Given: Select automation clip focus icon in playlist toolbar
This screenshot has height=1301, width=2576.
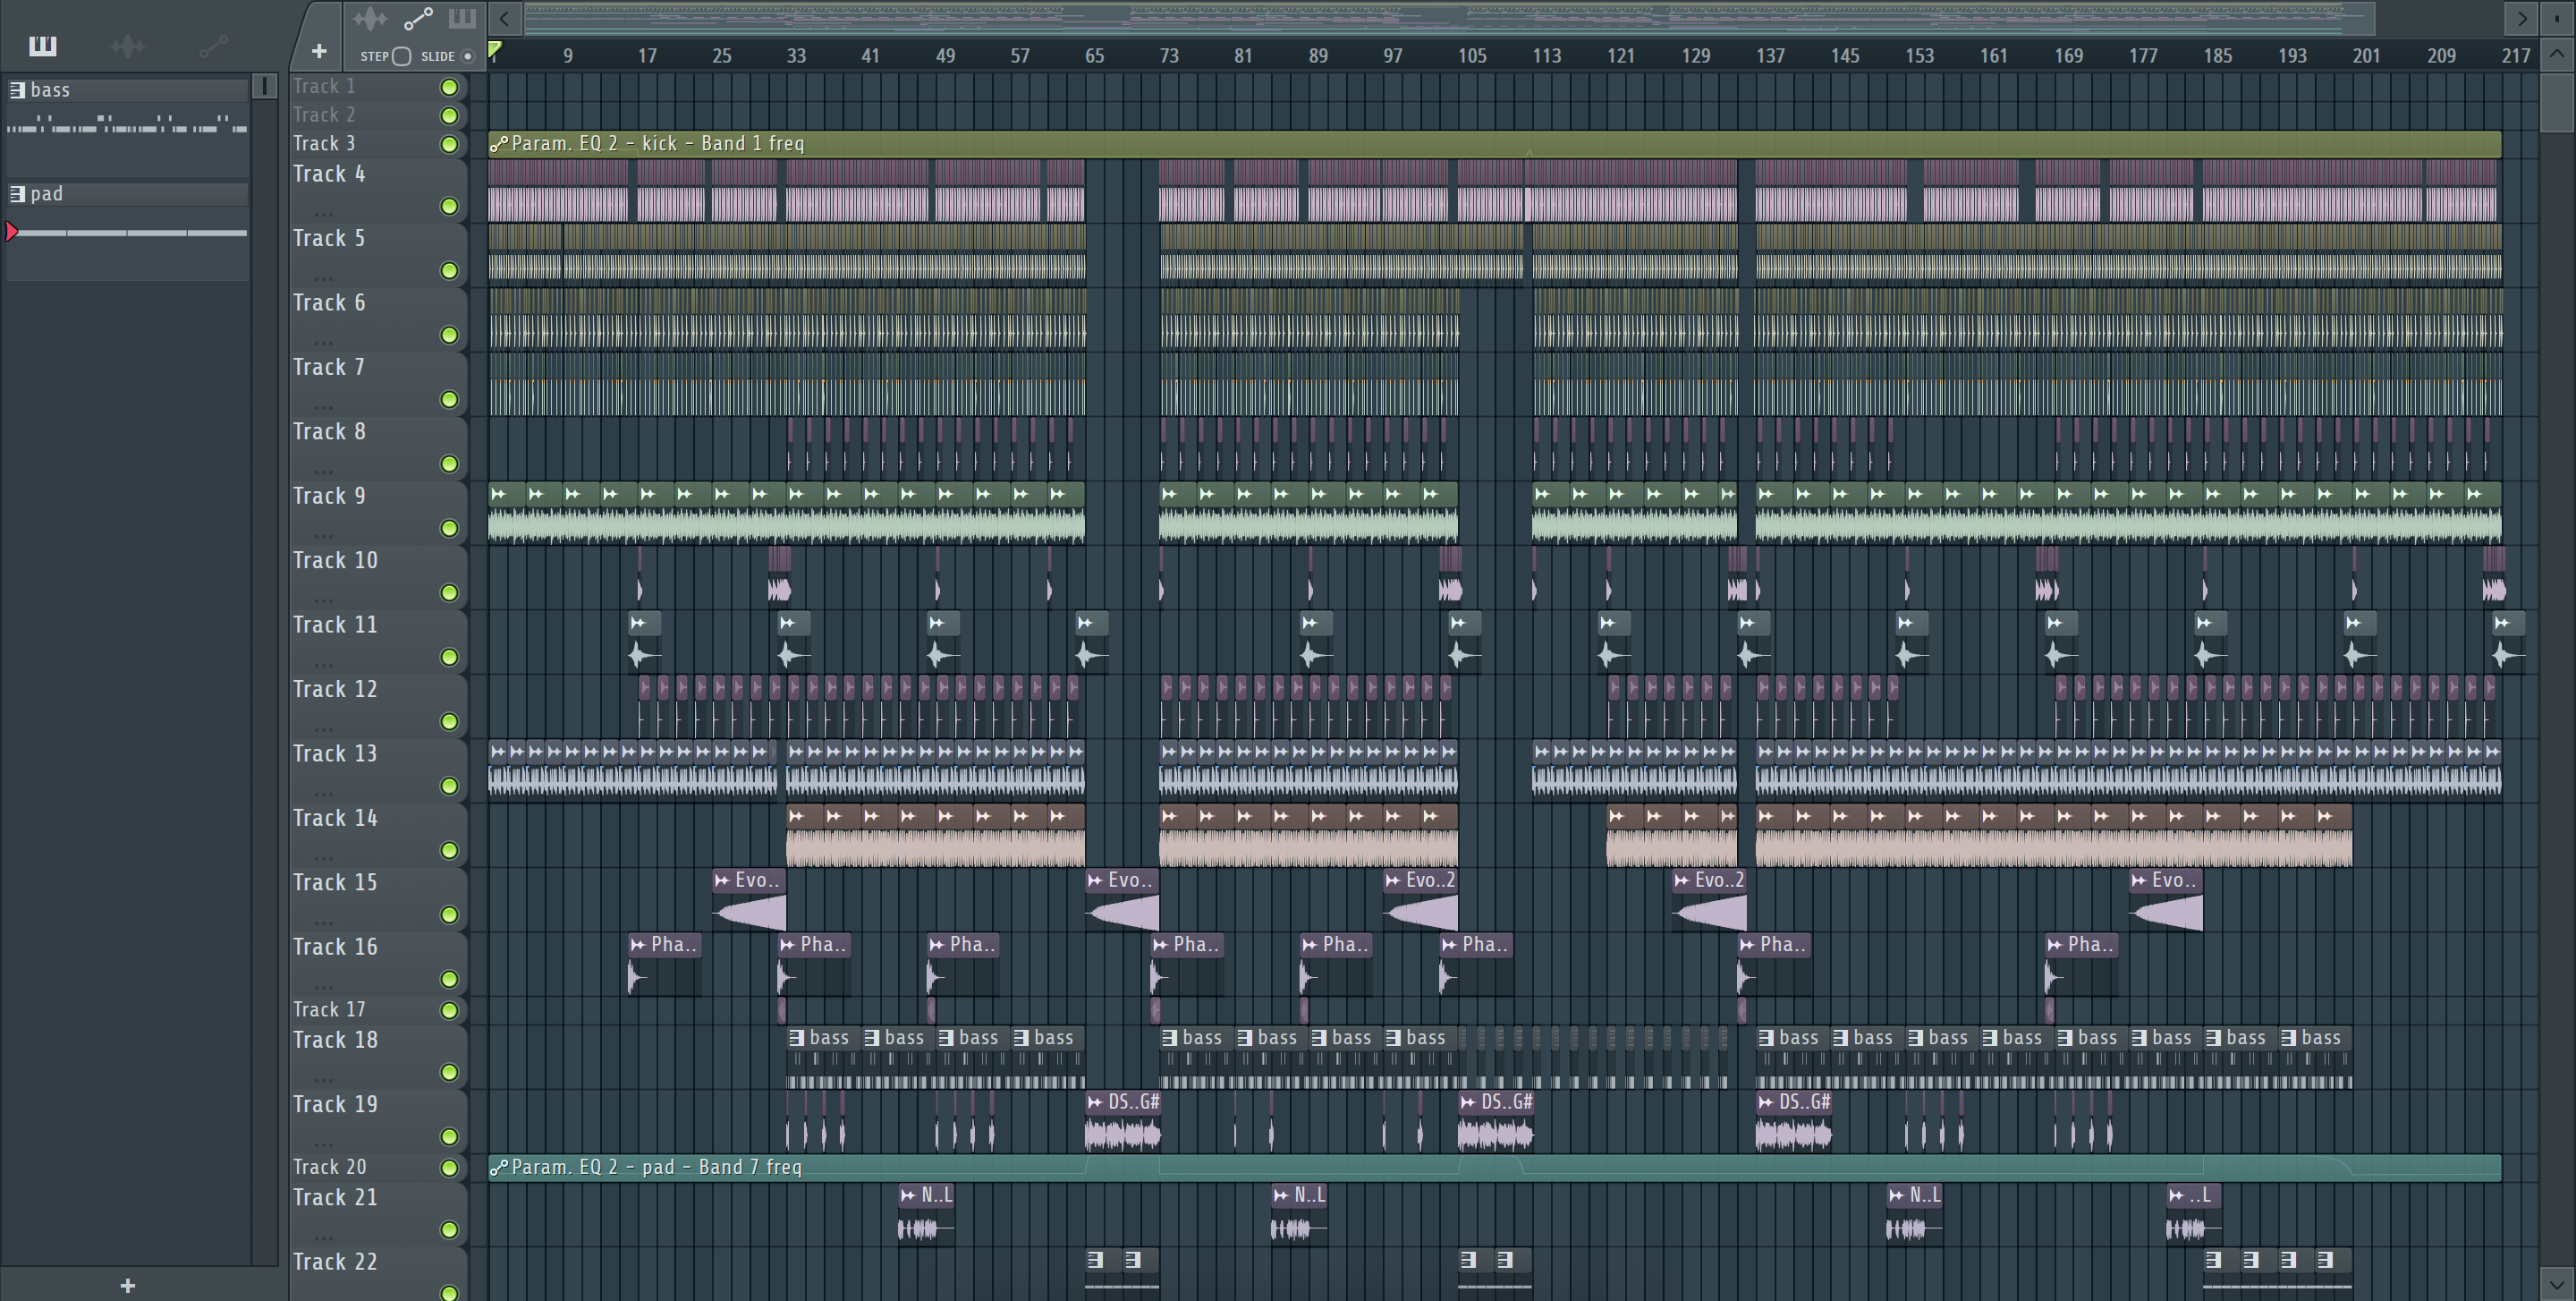Looking at the screenshot, I should coord(418,18).
